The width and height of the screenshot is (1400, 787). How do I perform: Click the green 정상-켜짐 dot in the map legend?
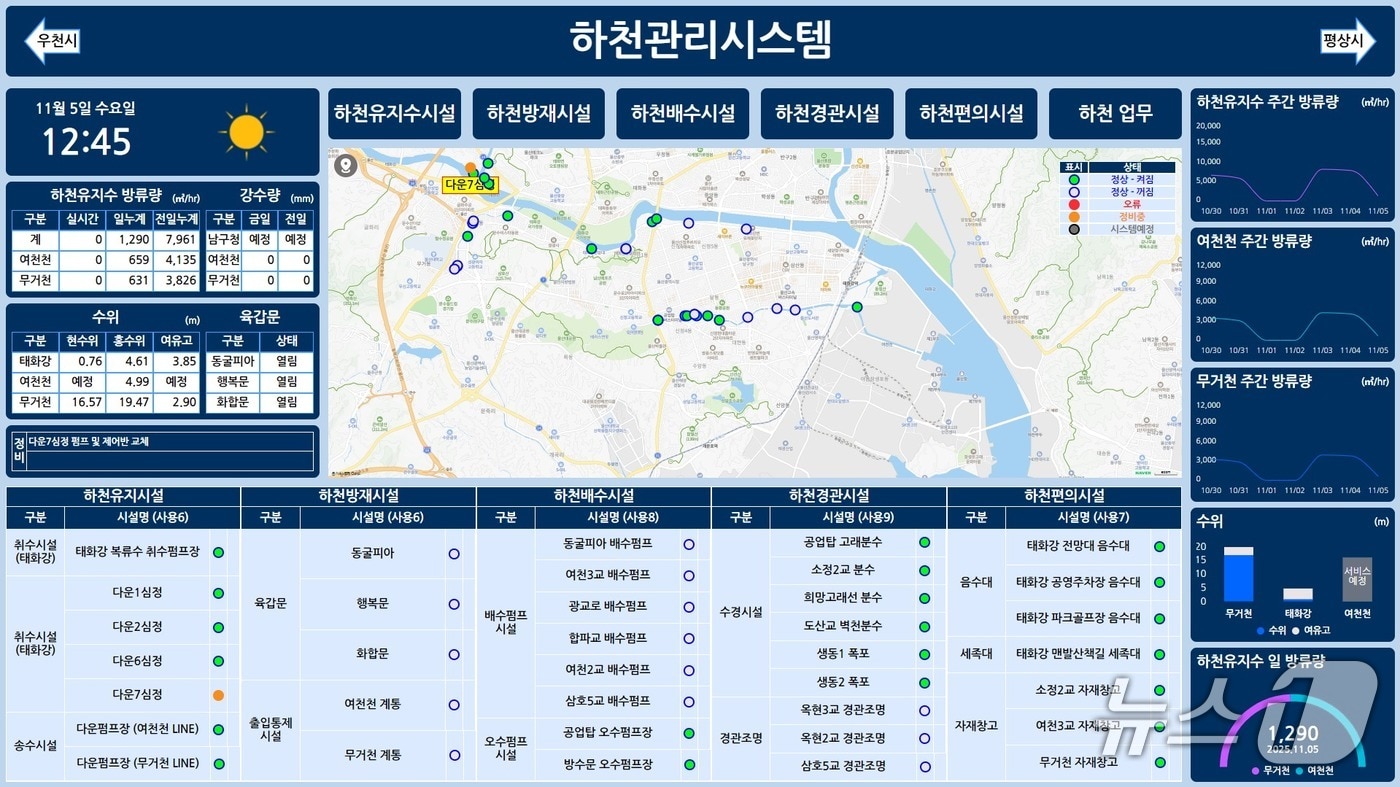[1074, 180]
